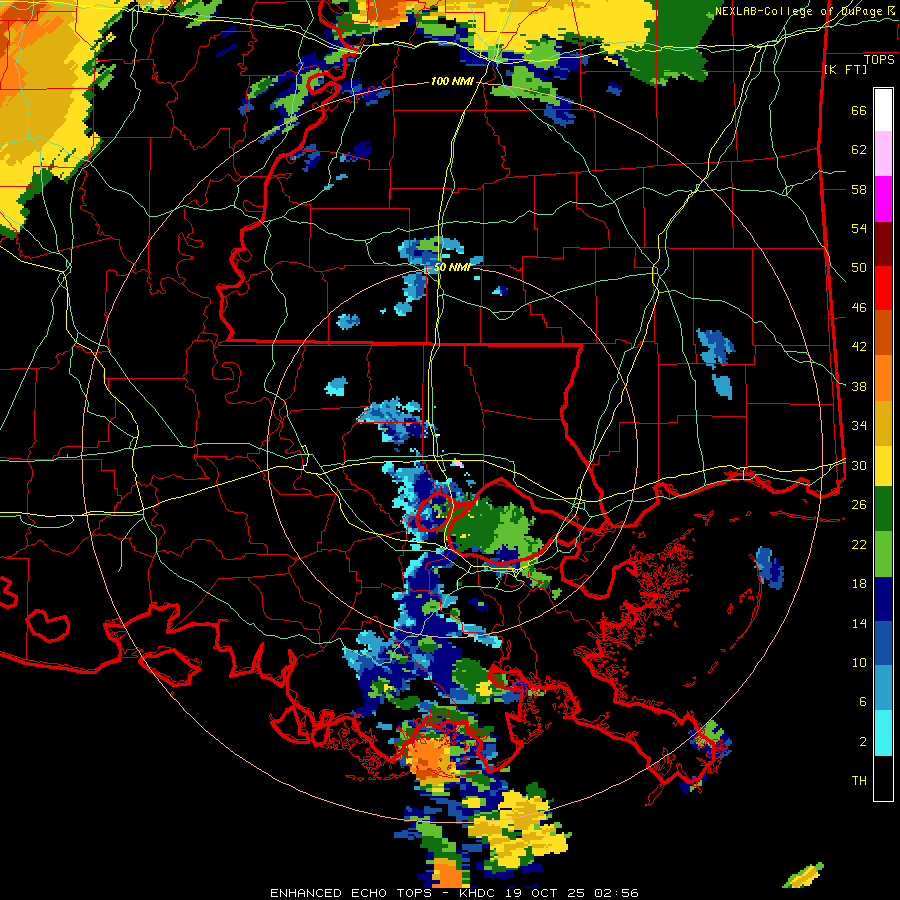Click the medium blue swatch between 14 and 10
This screenshot has height=900, width=900.
click(x=883, y=643)
